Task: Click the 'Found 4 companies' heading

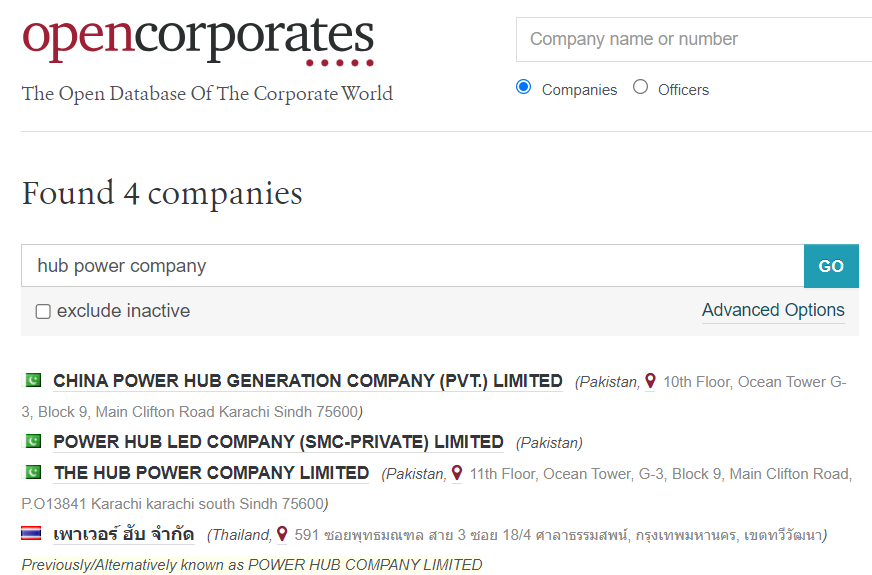Action: click(x=162, y=193)
